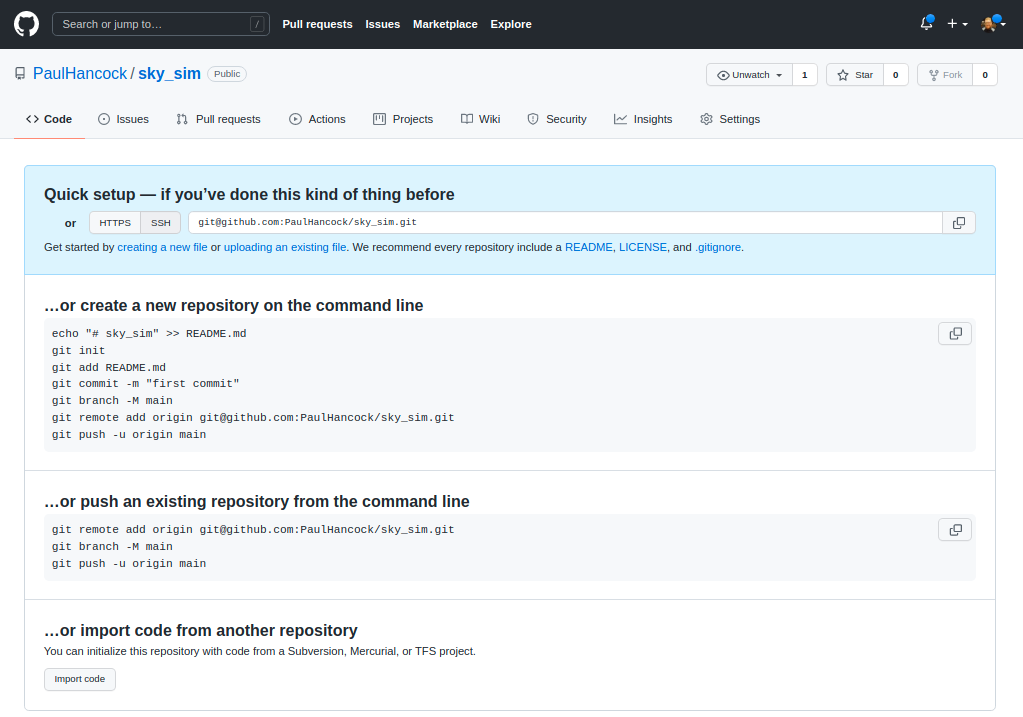
Task: Open the plus sign create menu
Action: click(x=955, y=23)
